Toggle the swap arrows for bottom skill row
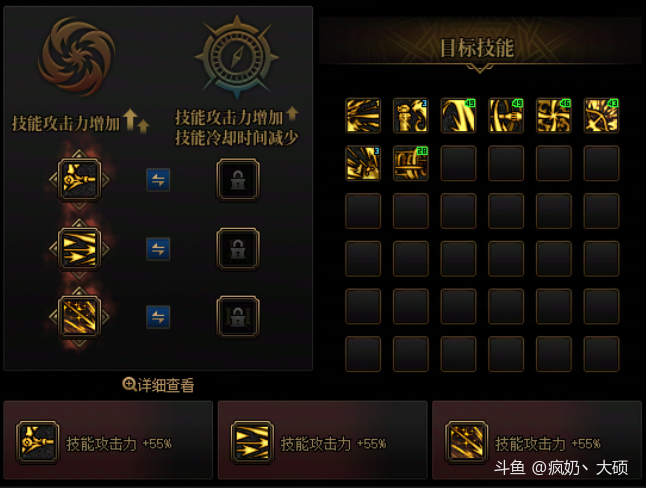This screenshot has height=488, width=646. 158,317
